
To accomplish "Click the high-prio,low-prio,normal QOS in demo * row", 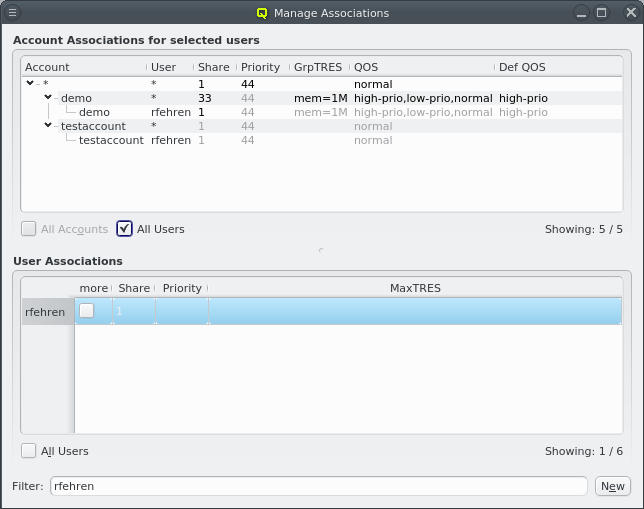I will [x=423, y=98].
